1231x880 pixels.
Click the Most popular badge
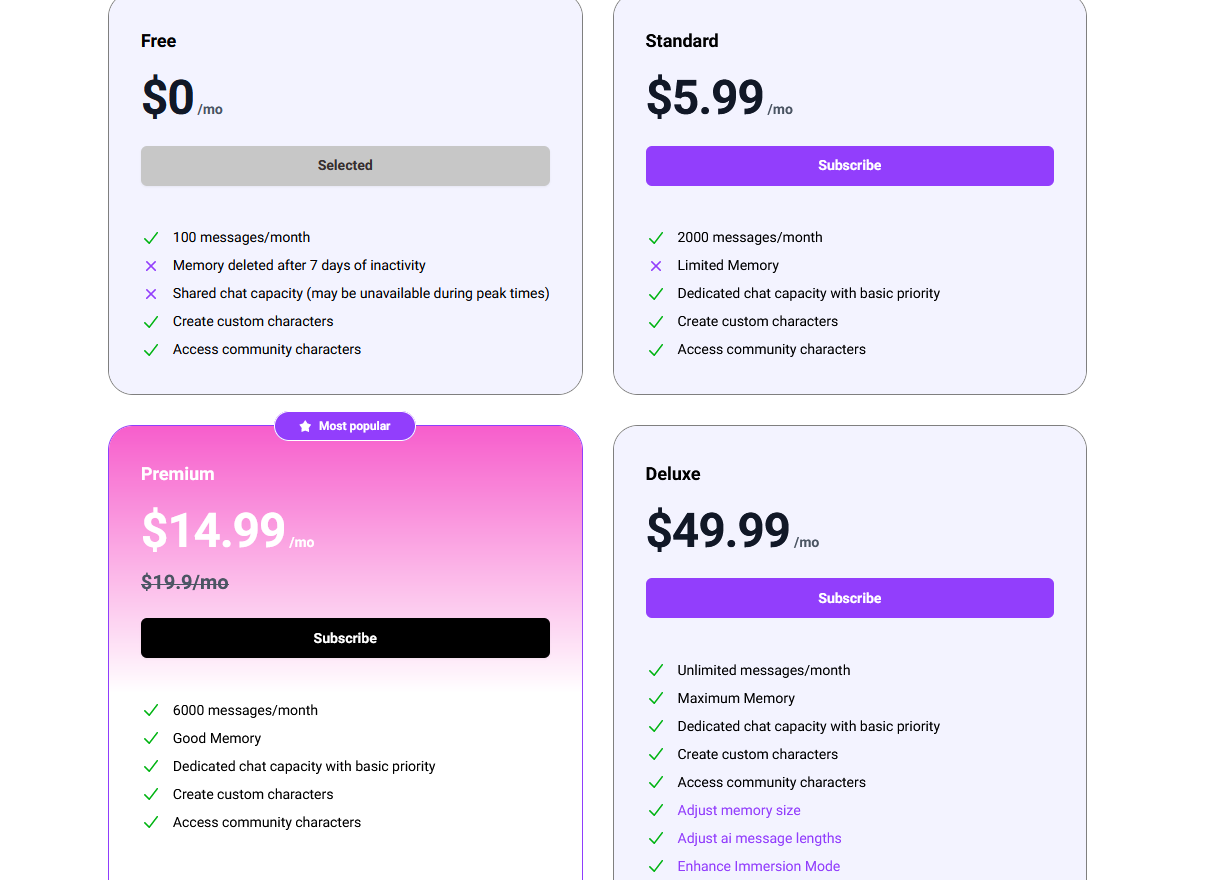(x=345, y=426)
